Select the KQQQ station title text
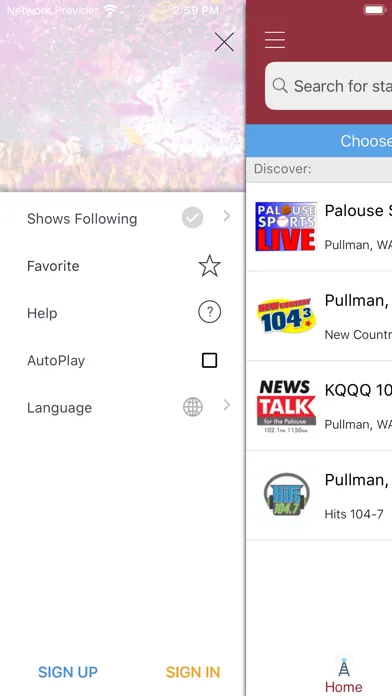The image size is (392, 696). coord(358,390)
